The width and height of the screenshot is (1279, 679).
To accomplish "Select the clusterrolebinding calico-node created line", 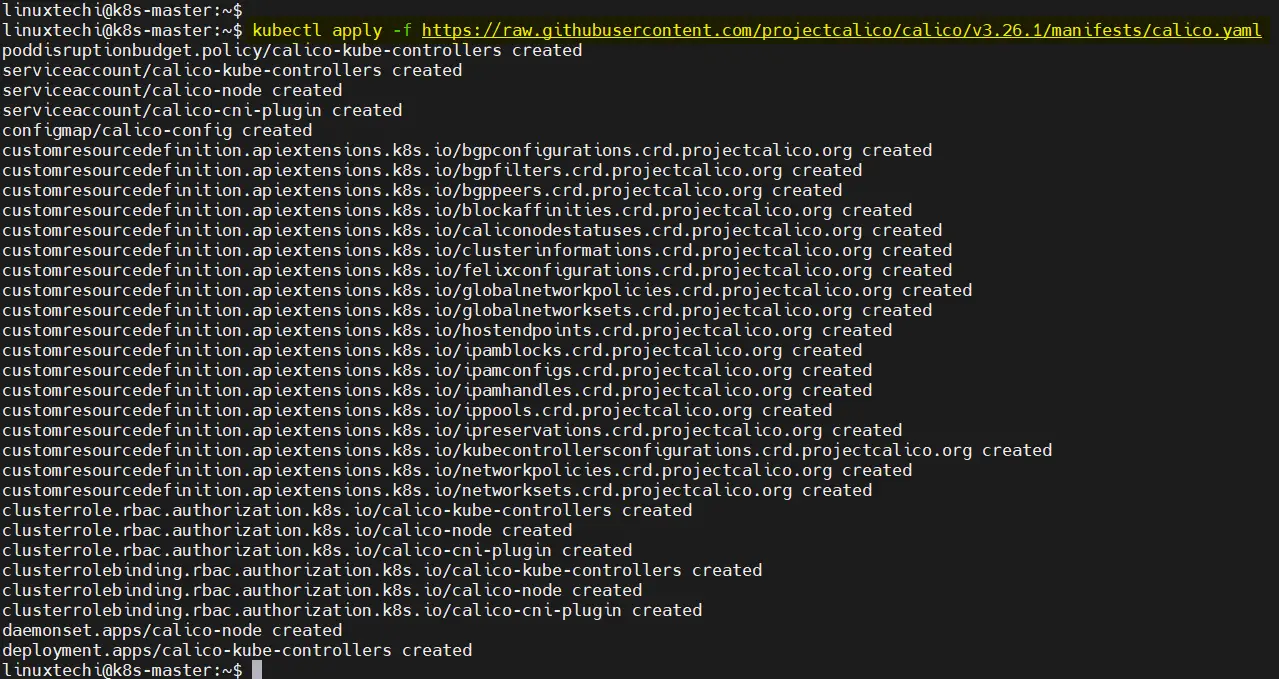I will pos(322,590).
